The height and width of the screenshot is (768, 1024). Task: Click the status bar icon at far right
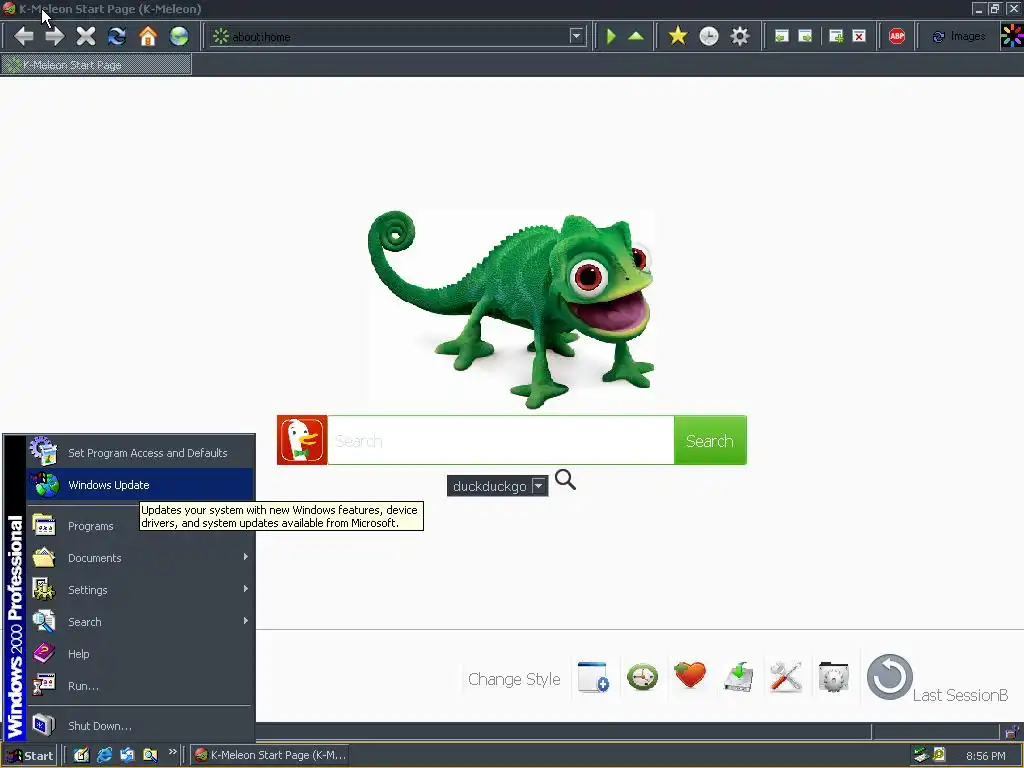1012,731
